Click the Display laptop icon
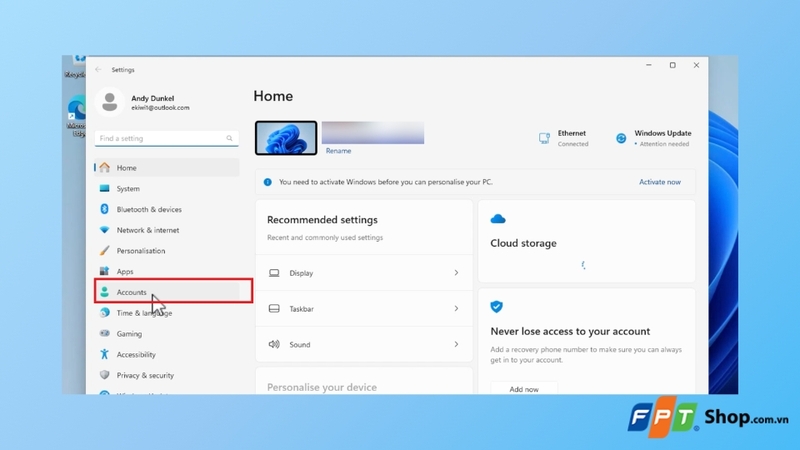Screen dimensions: 800x450 coord(274,273)
